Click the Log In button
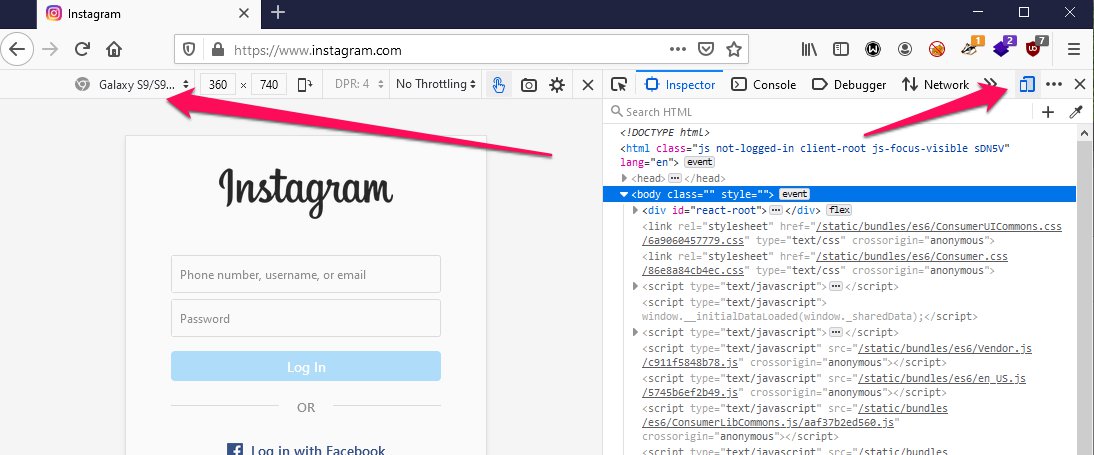The height and width of the screenshot is (455, 1094). tap(306, 367)
